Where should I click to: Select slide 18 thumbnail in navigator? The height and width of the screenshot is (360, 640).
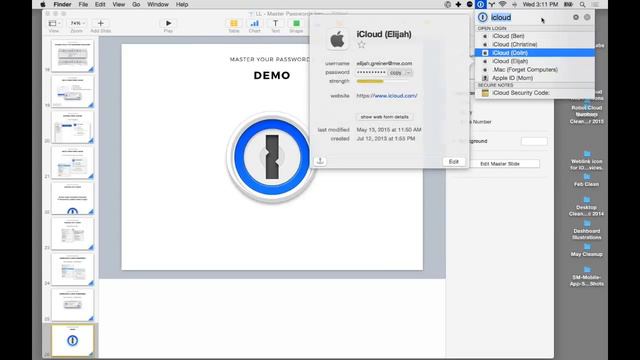click(72, 56)
